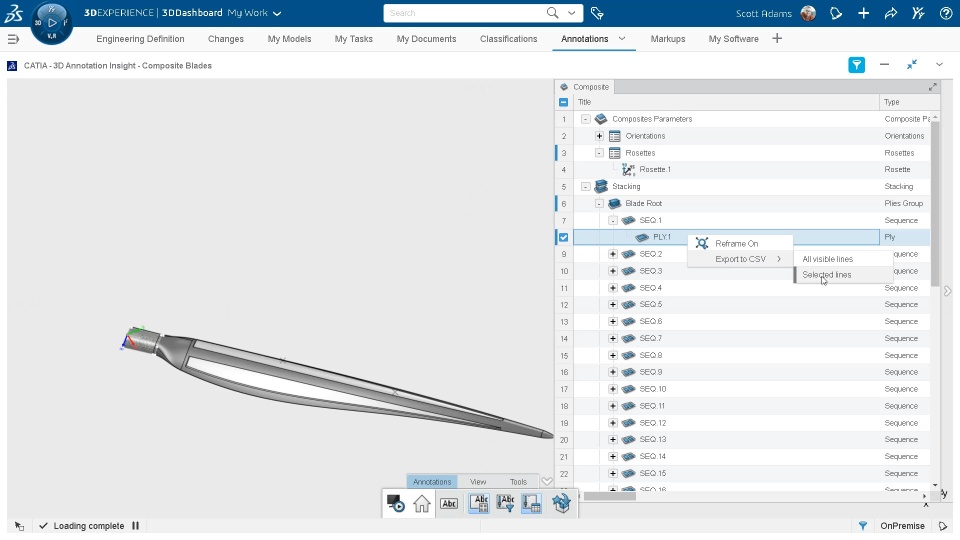960x540 pixels.
Task: Open the notifications bell
Action: [x=836, y=13]
